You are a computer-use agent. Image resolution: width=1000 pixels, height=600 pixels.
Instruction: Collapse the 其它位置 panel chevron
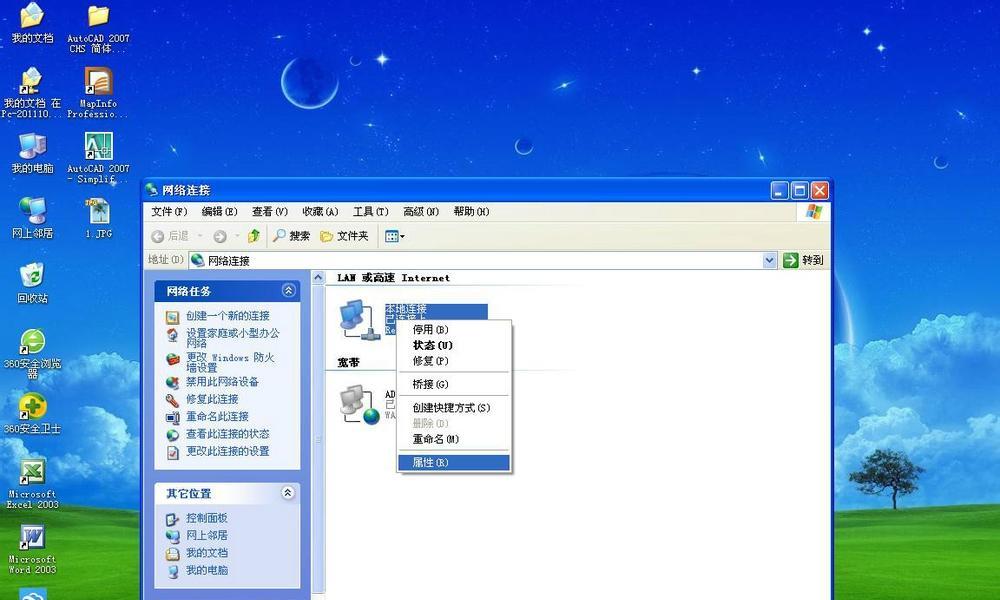click(x=288, y=493)
